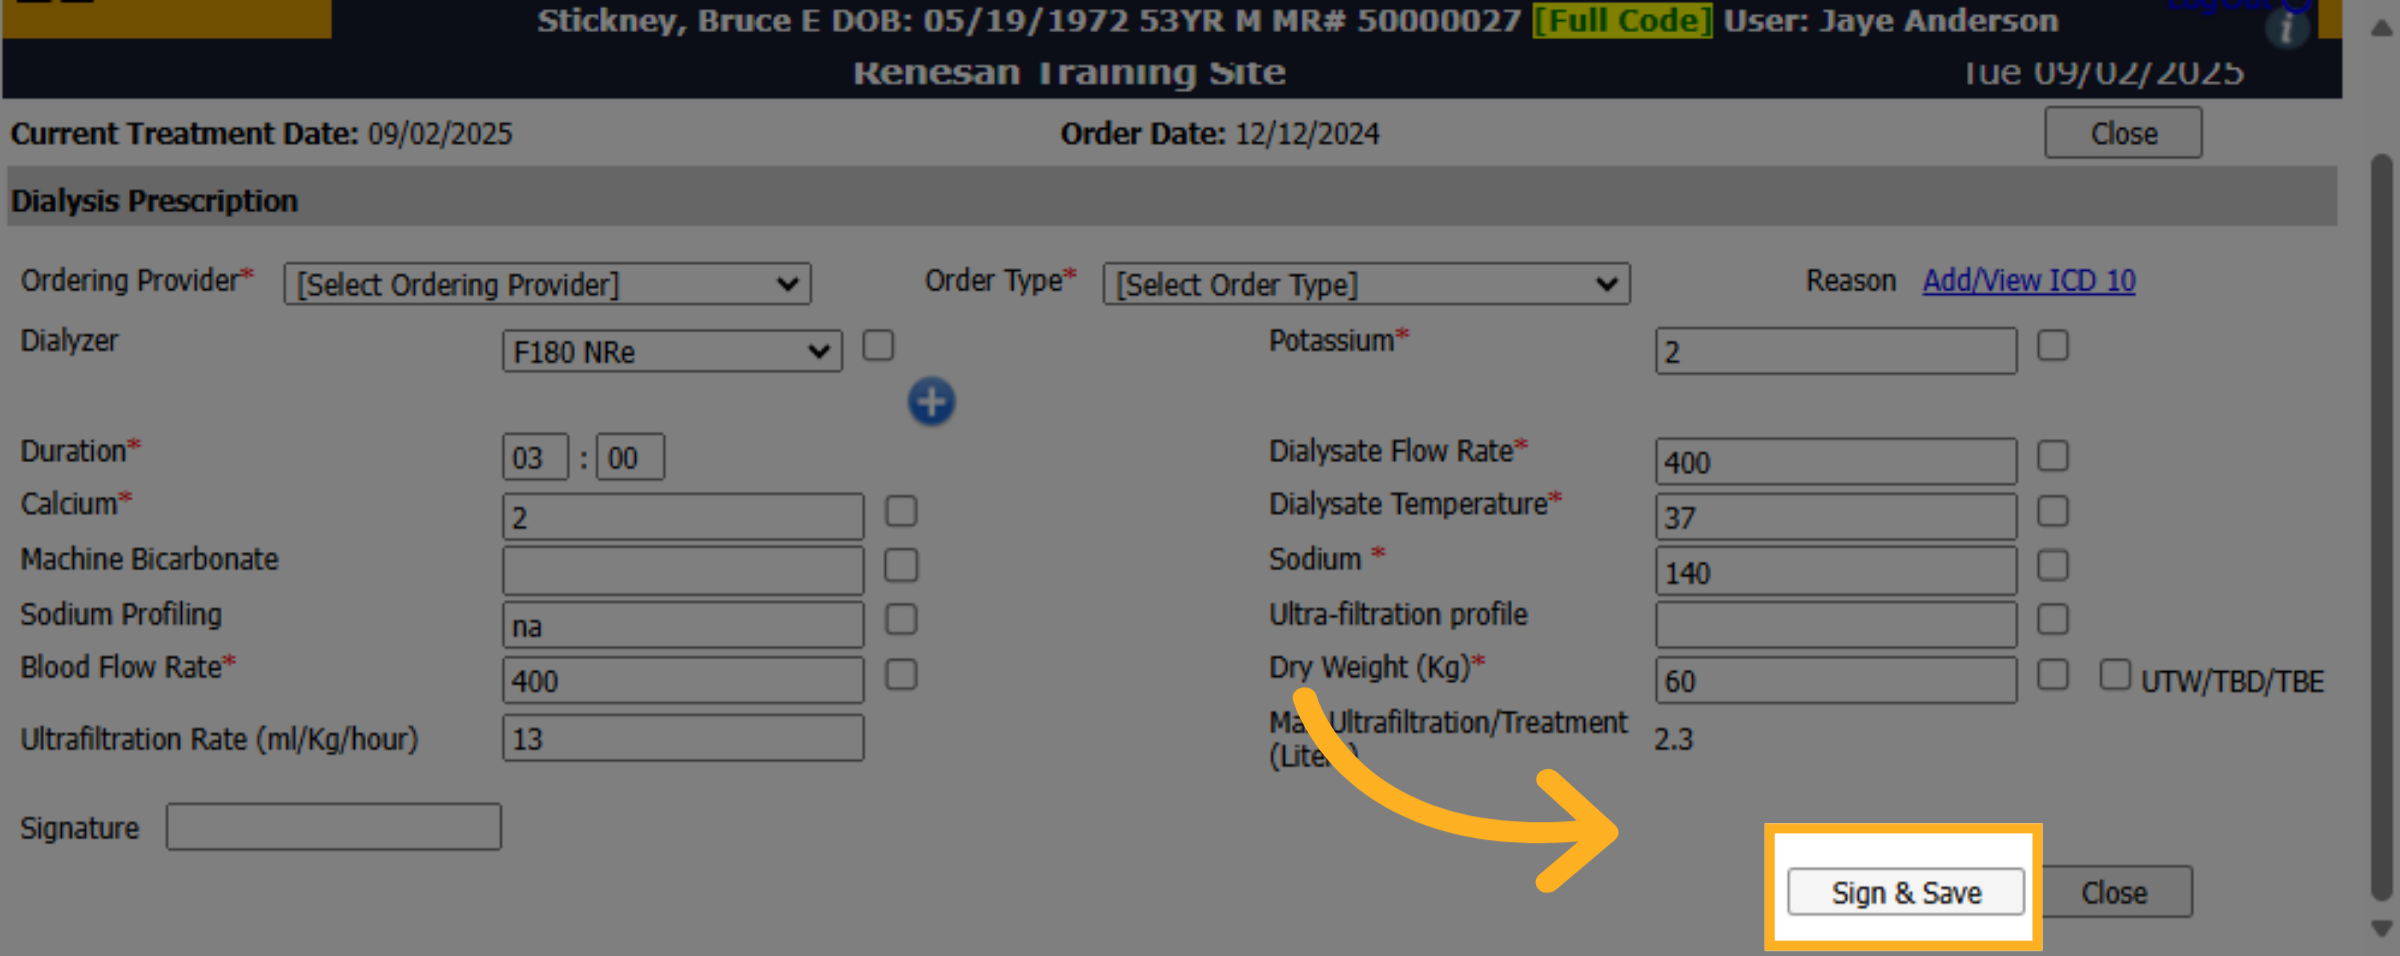This screenshot has height=956, width=2400.
Task: Open the Add/View ICD 10 link
Action: [2029, 281]
